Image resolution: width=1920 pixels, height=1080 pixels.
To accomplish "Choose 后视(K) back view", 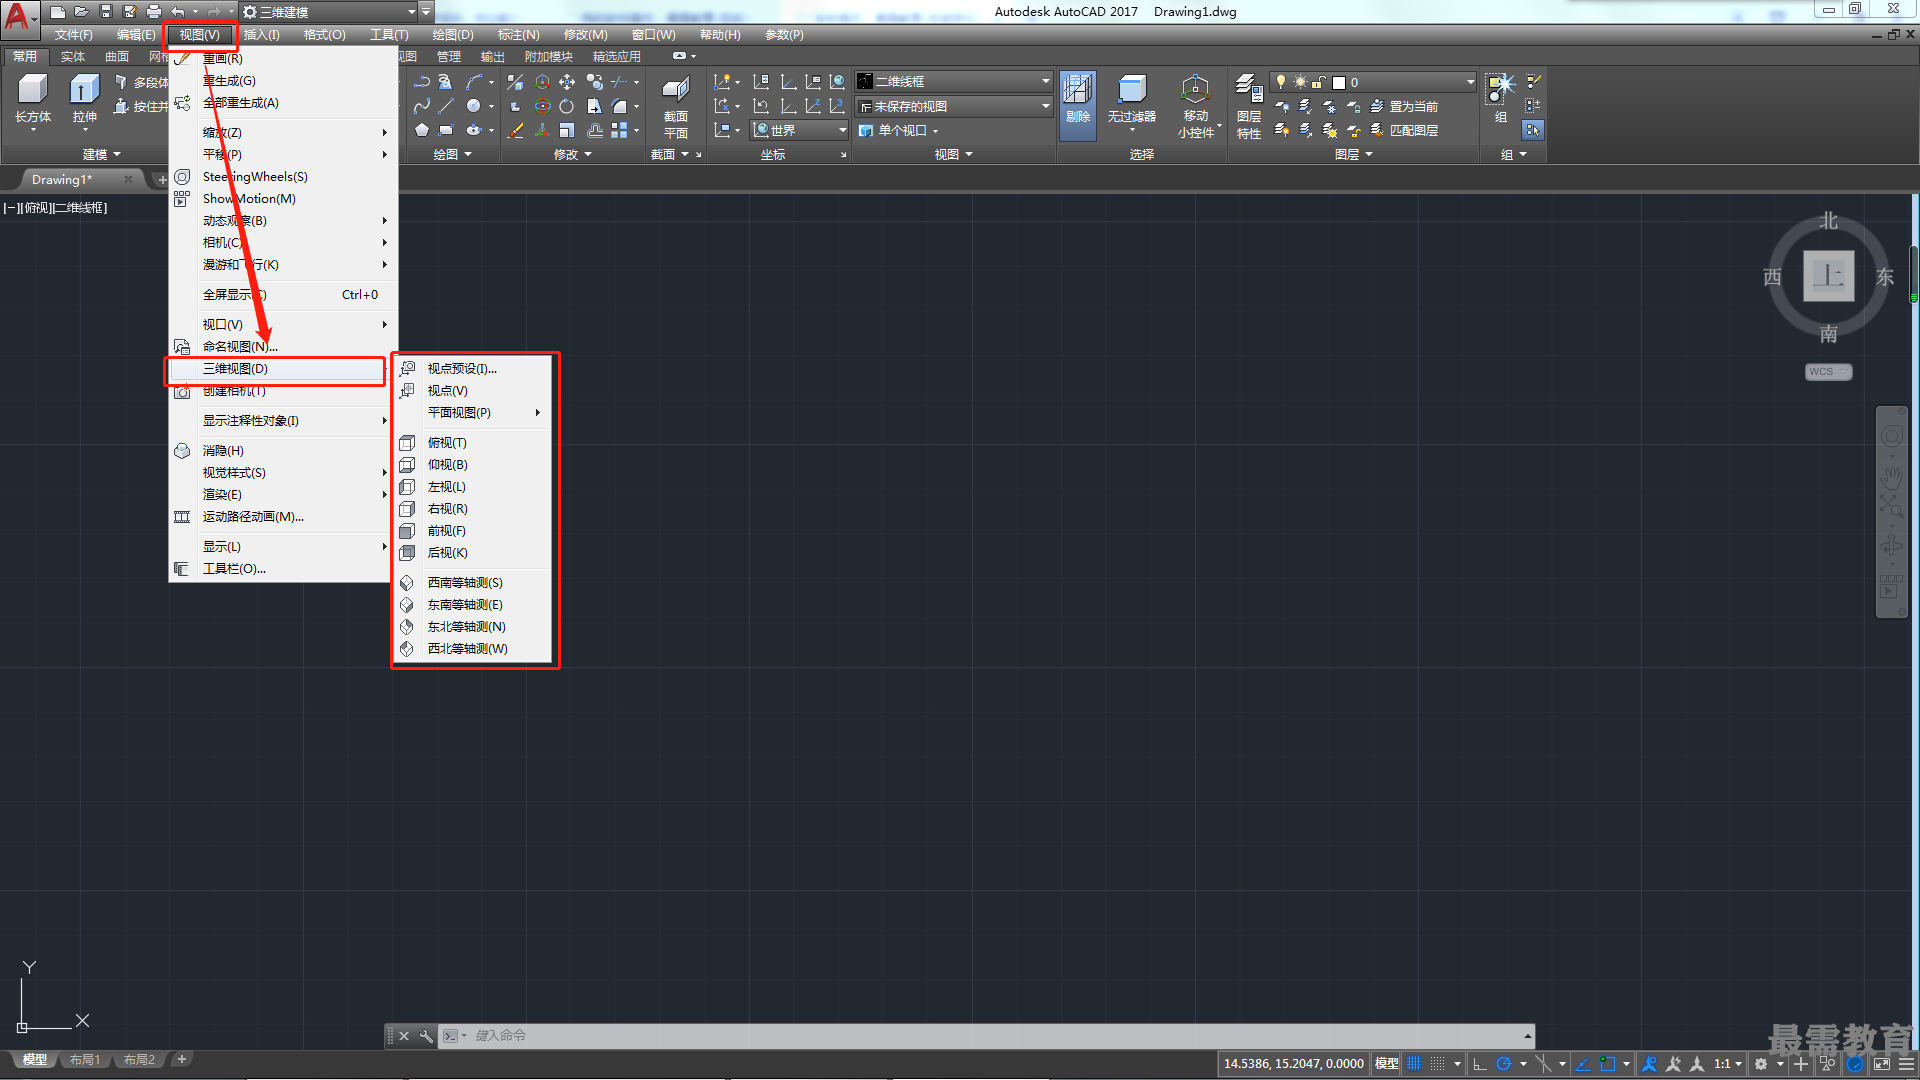I will tap(474, 552).
